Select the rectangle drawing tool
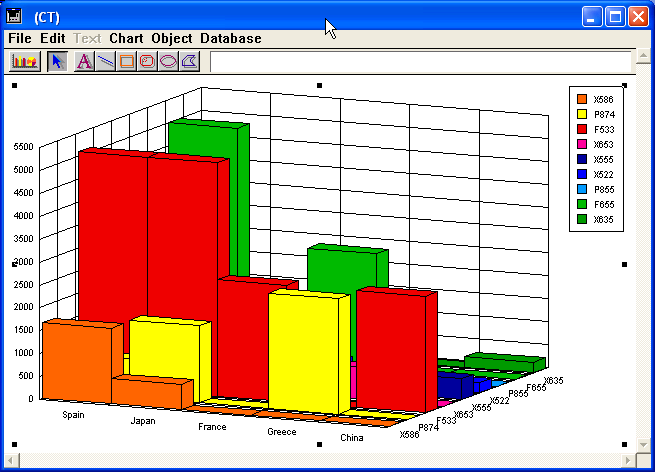655x472 pixels. [x=126, y=61]
